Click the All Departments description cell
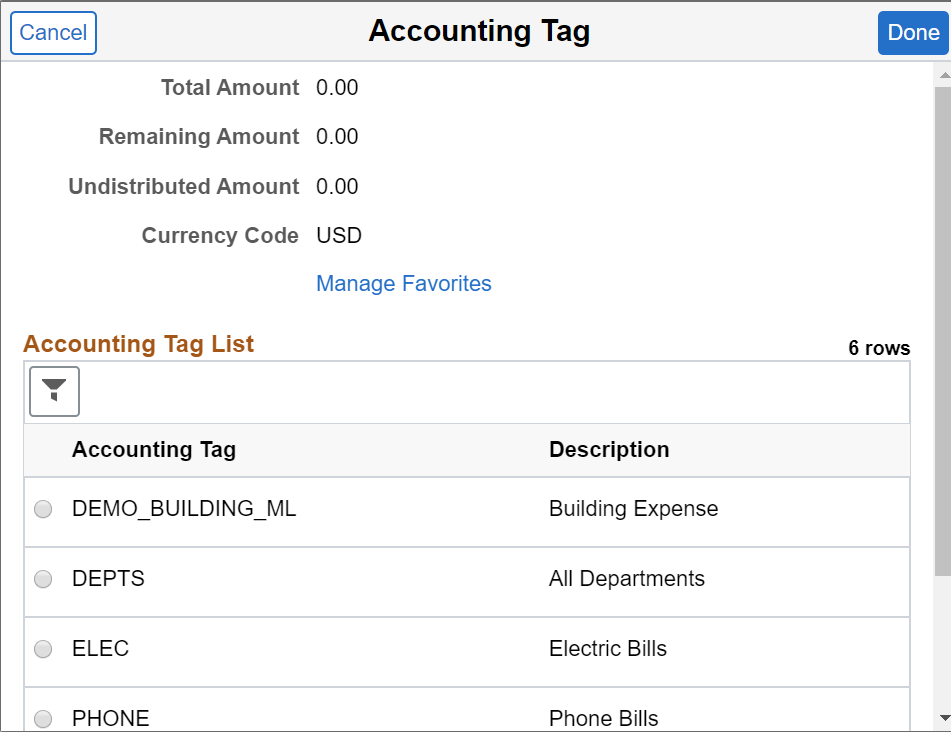 [626, 579]
